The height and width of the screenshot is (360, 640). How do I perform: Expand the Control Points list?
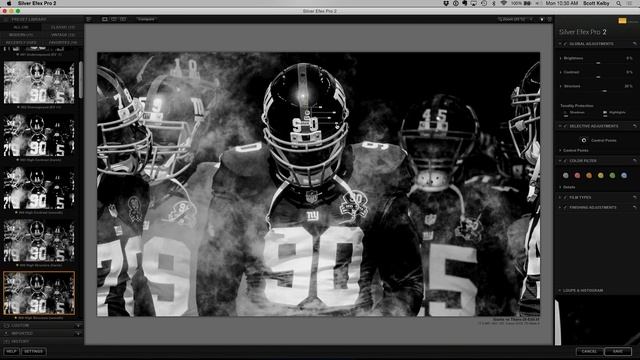click(560, 151)
